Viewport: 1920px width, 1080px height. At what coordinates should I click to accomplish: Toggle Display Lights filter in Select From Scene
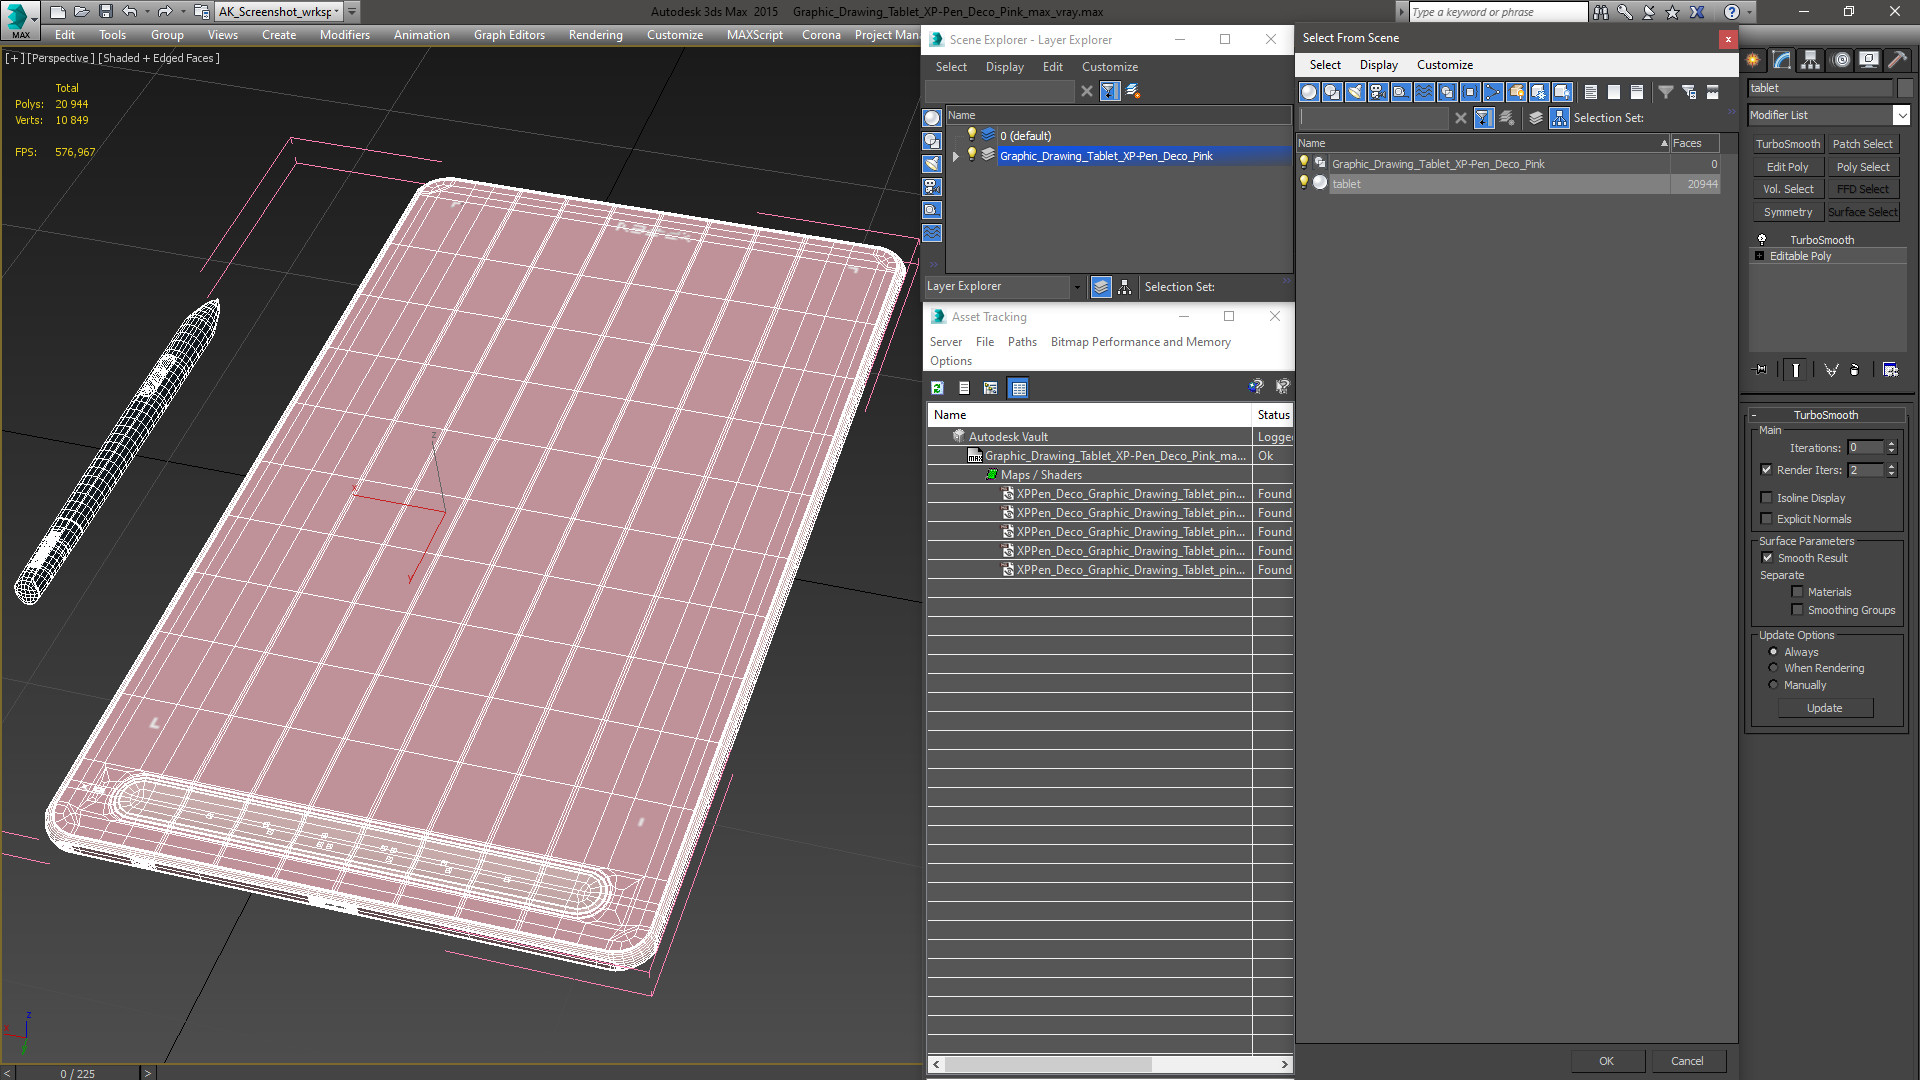click(1355, 92)
